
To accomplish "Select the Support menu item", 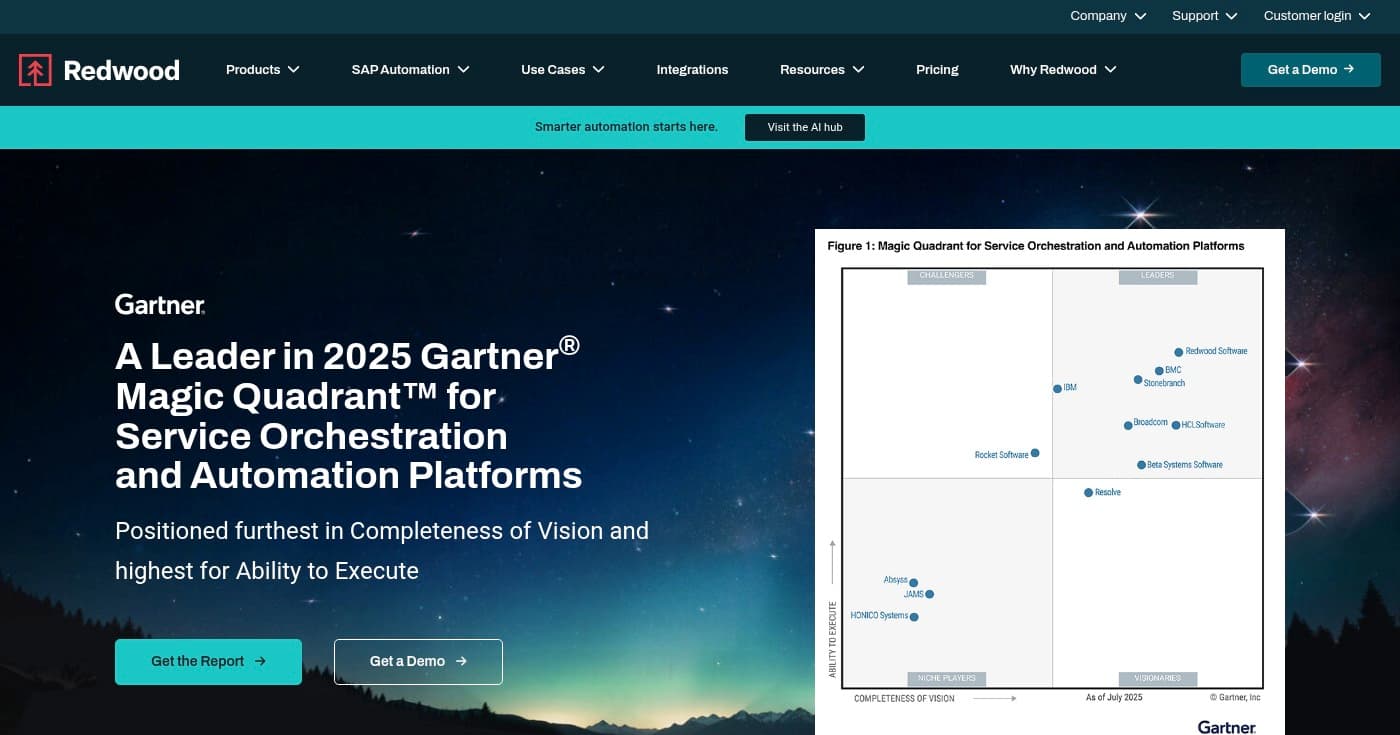I will 1203,16.
